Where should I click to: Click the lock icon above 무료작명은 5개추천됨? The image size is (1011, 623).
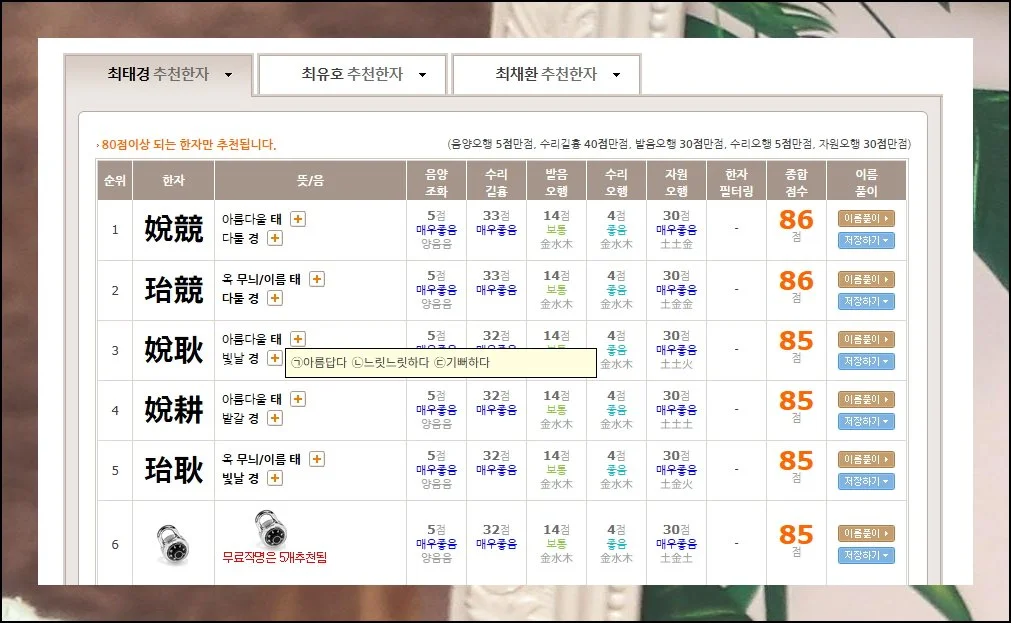tap(266, 528)
